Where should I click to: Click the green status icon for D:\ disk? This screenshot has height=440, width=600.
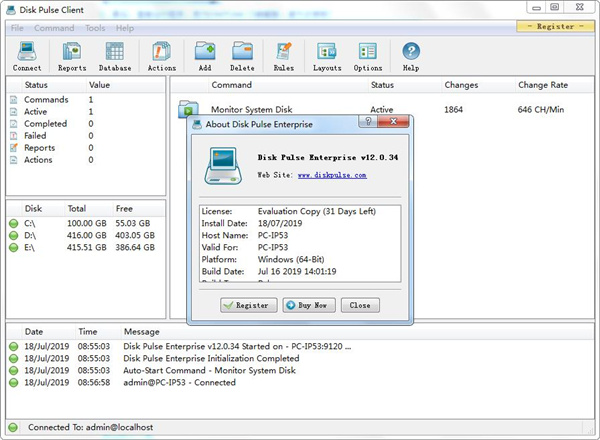tap(14, 235)
